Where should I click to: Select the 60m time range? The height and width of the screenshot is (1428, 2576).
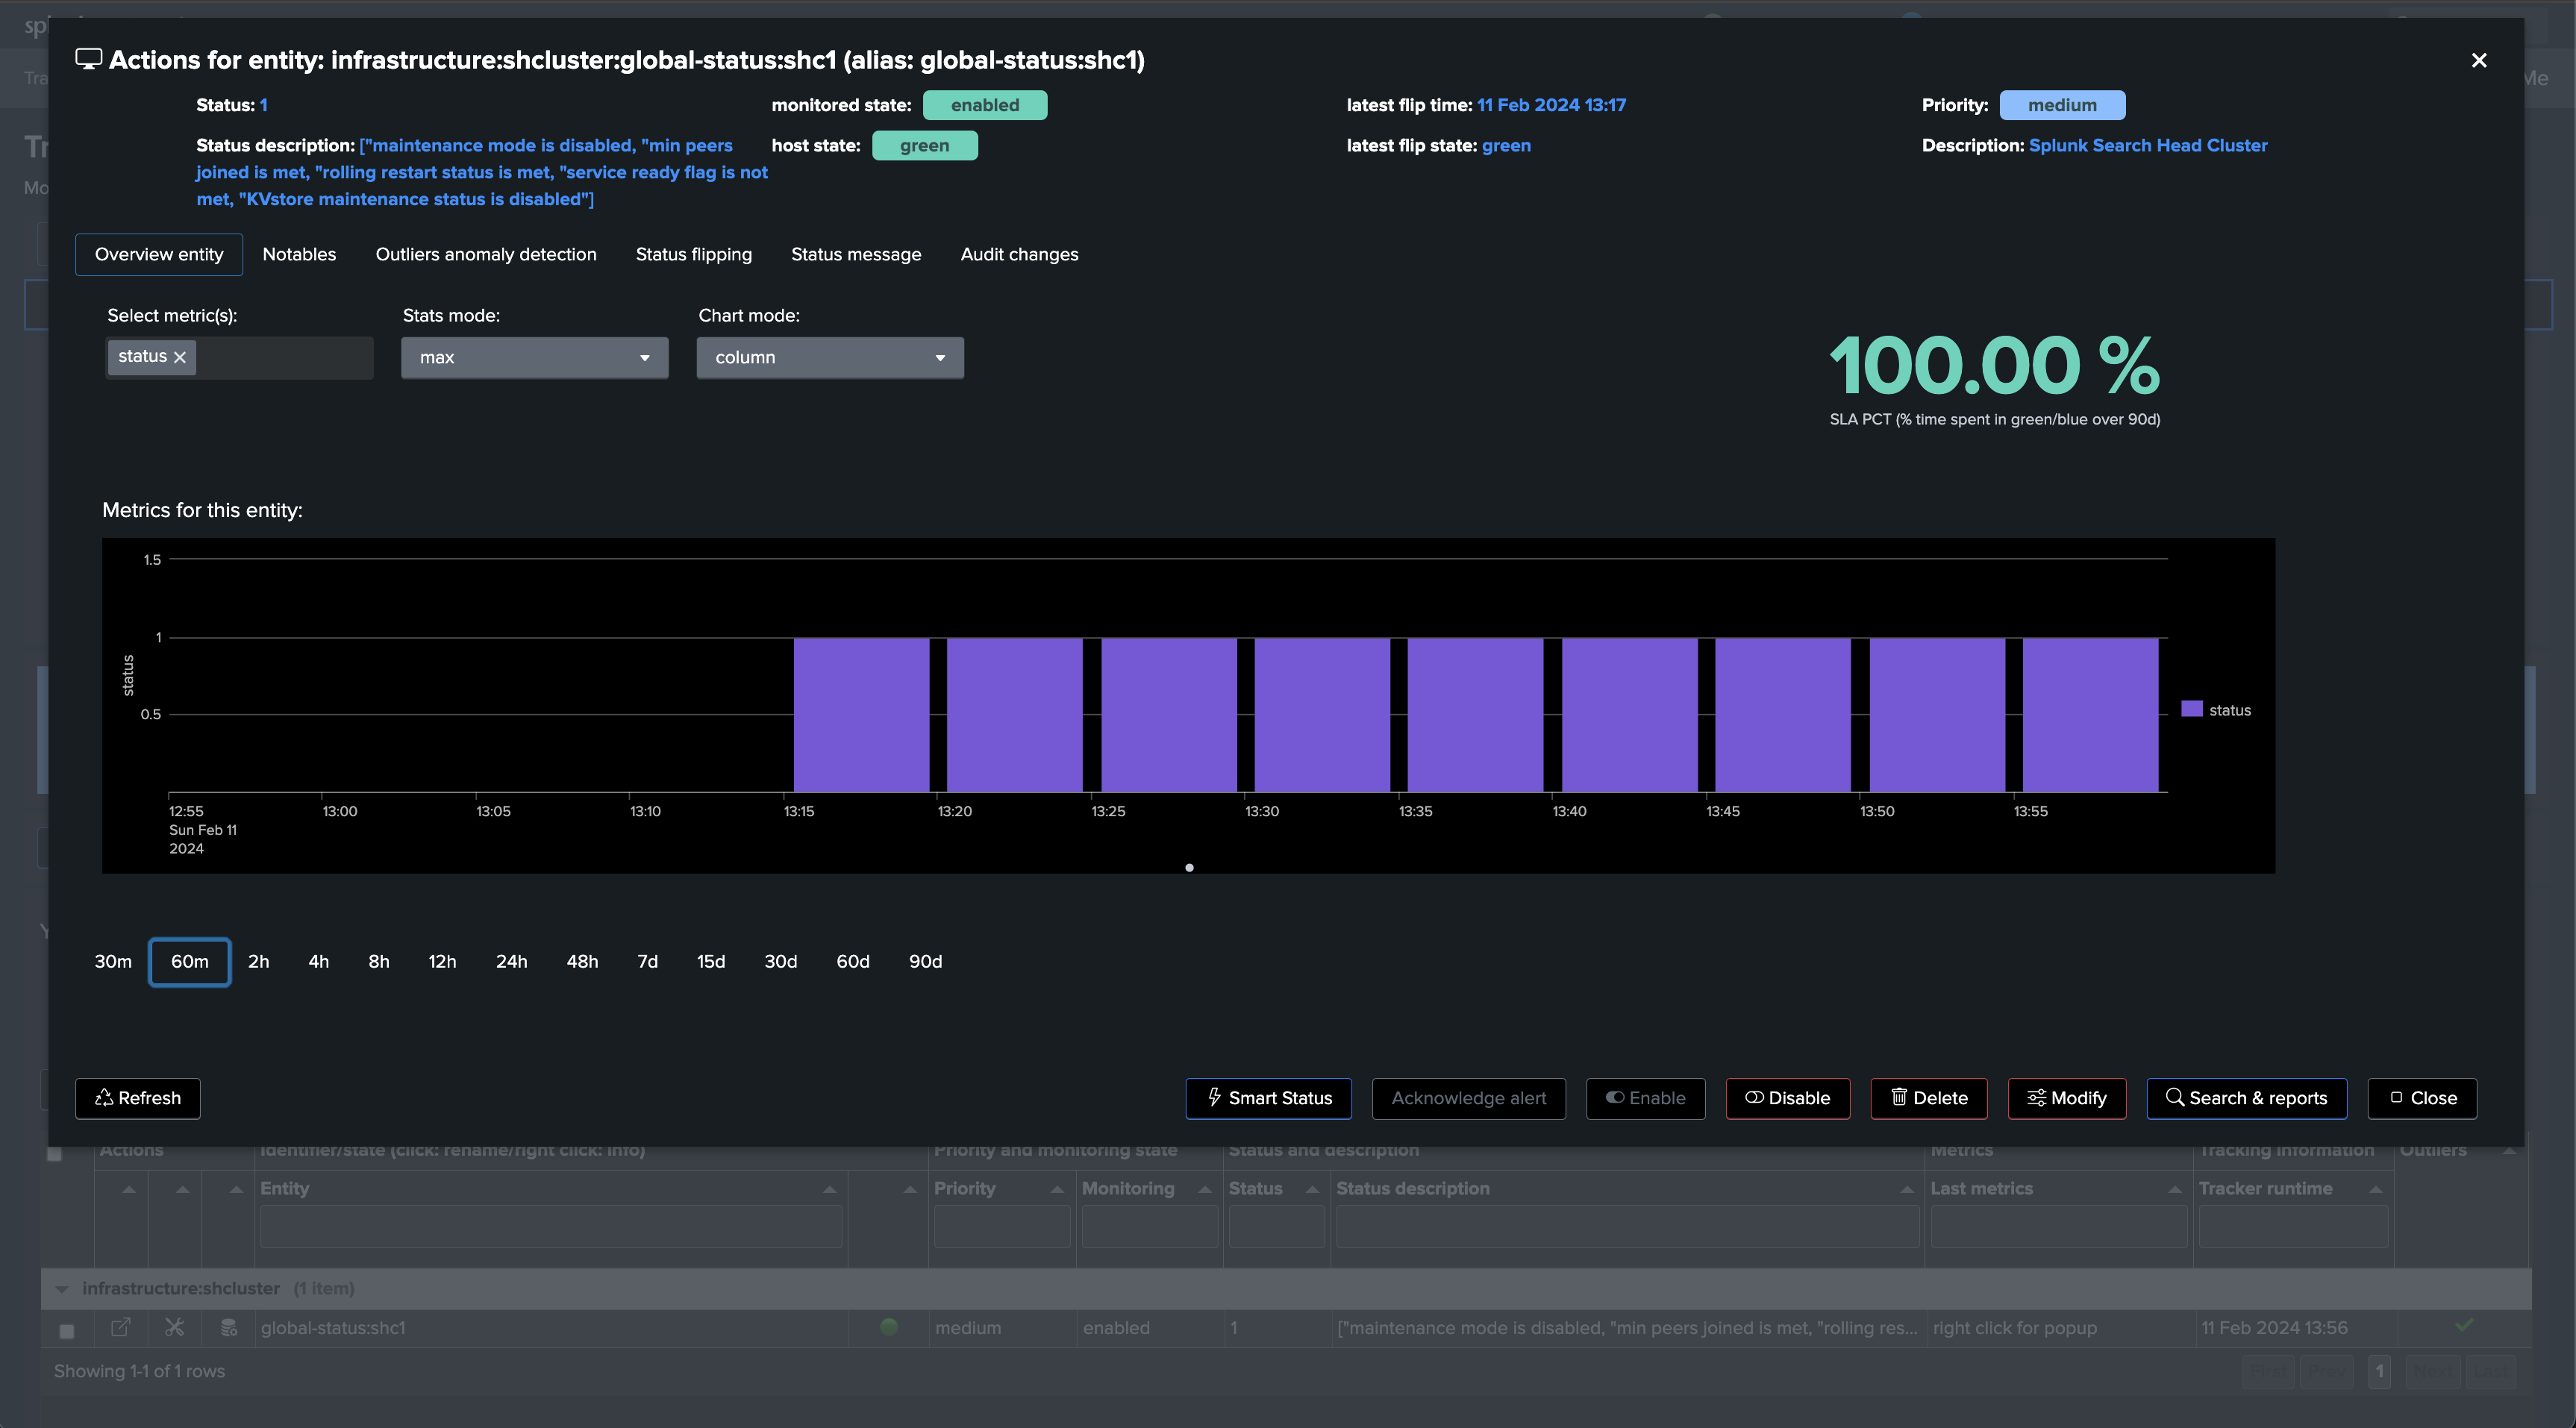(x=190, y=961)
